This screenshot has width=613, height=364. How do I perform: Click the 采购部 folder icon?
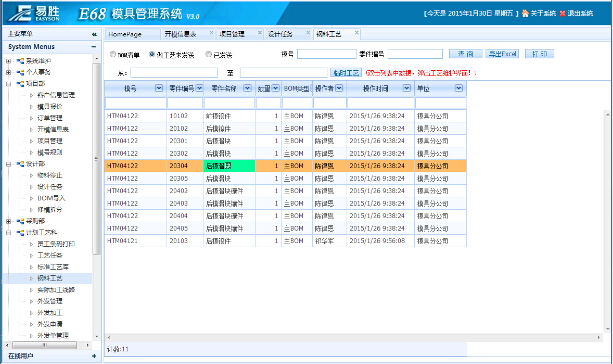tap(20, 221)
